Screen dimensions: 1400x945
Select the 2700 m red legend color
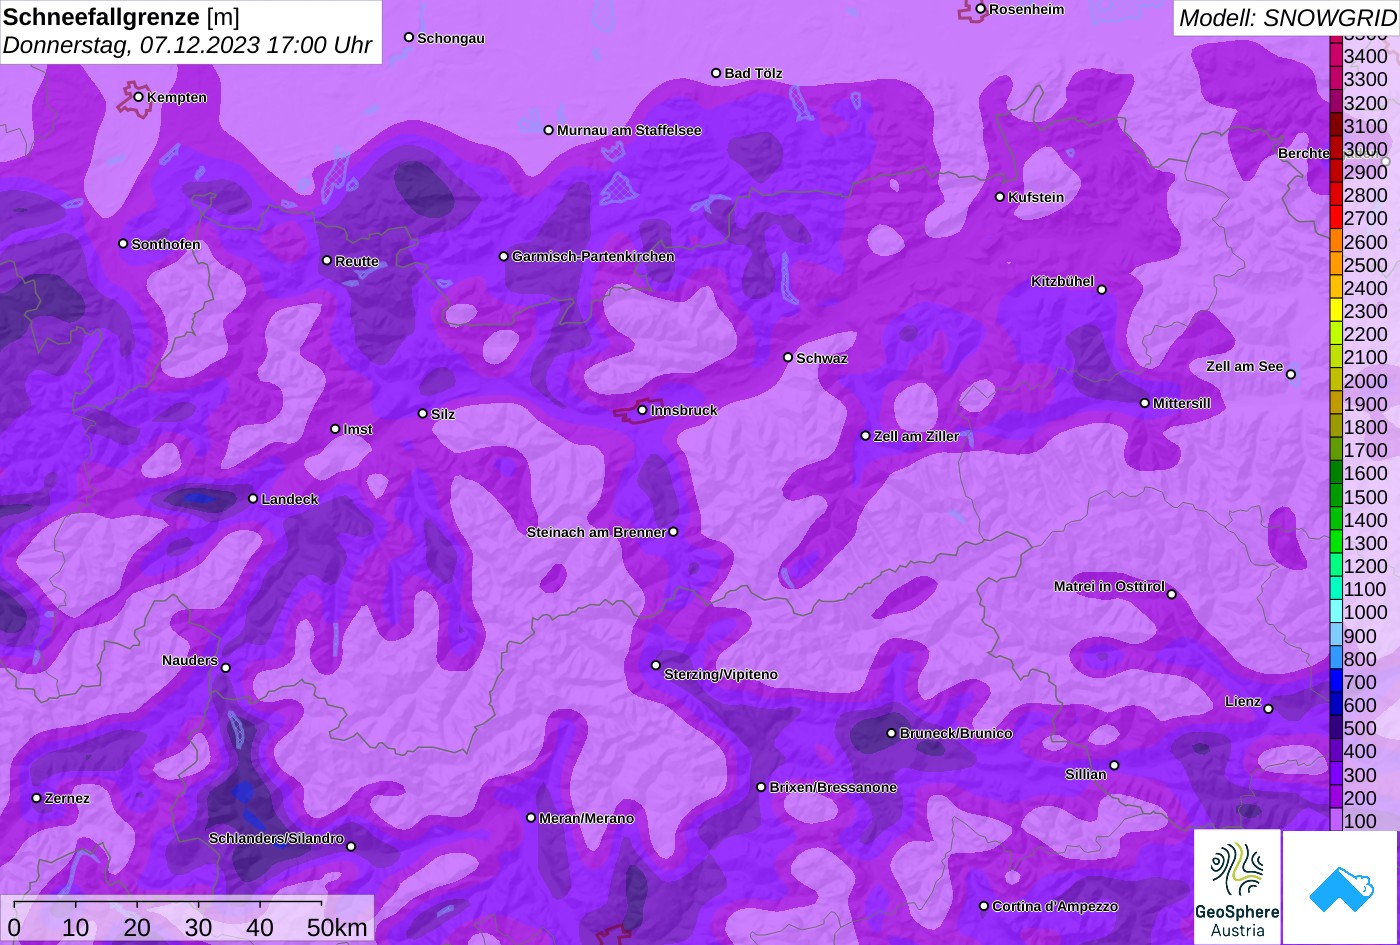[x=1336, y=218]
